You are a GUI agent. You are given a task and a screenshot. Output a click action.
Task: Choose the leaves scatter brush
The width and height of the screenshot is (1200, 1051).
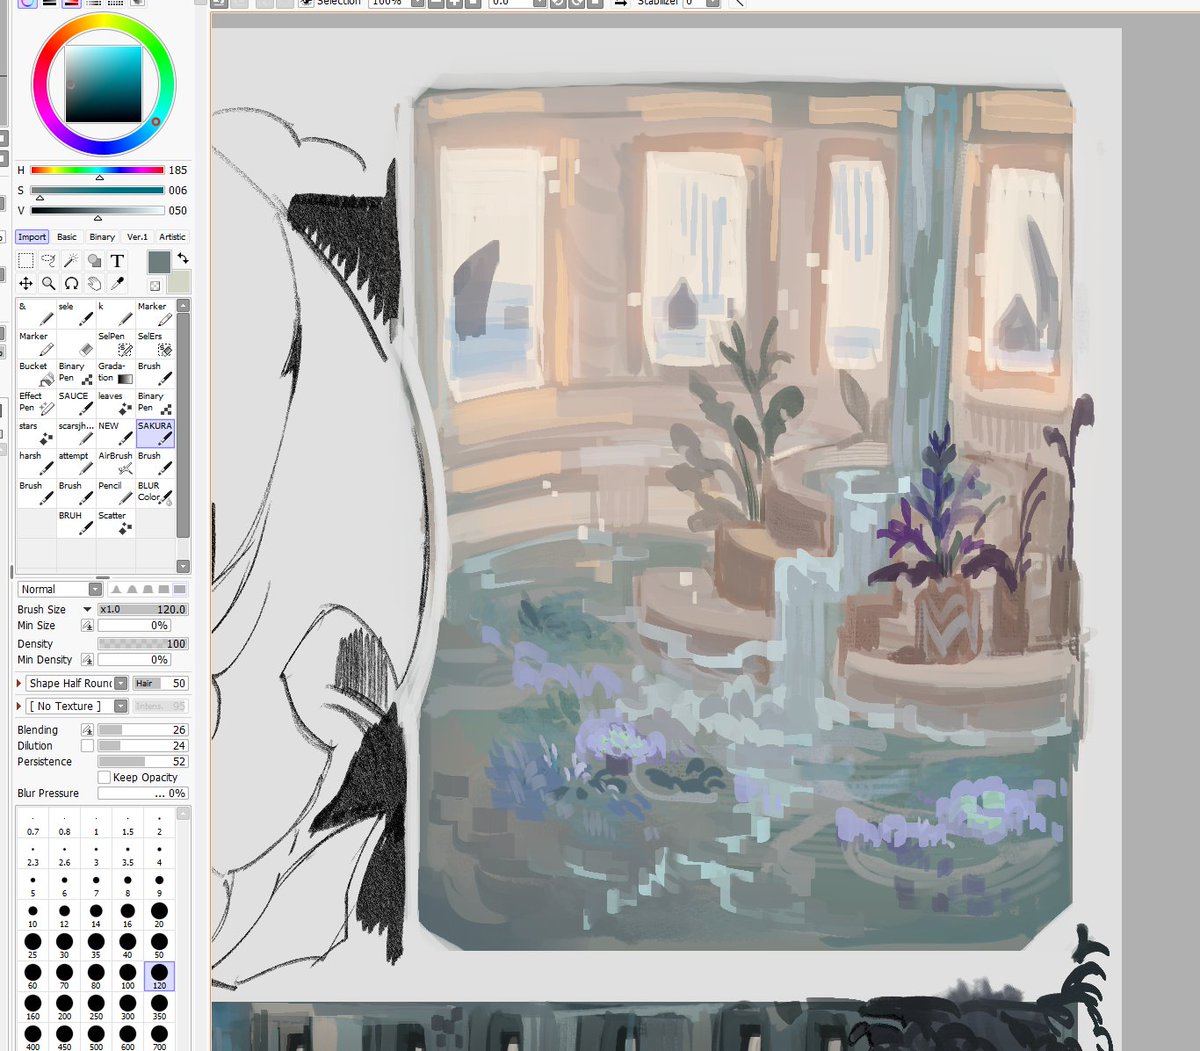pyautogui.click(x=116, y=403)
